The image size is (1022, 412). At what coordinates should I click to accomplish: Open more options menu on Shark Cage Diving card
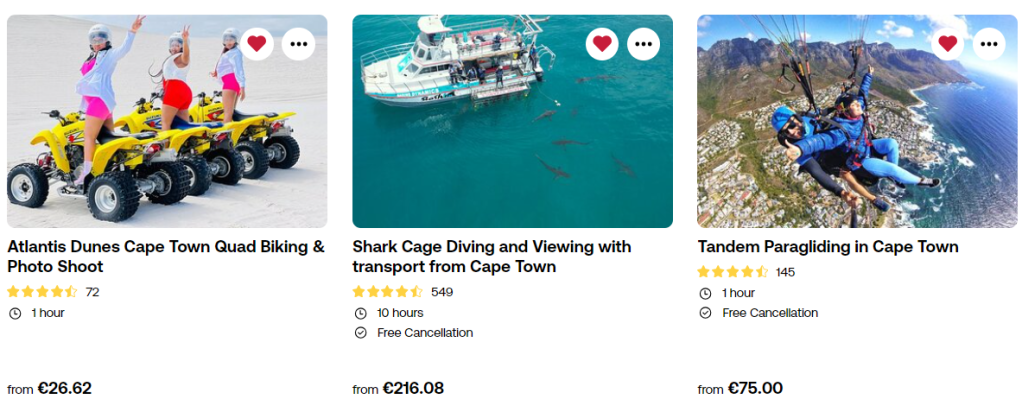643,43
